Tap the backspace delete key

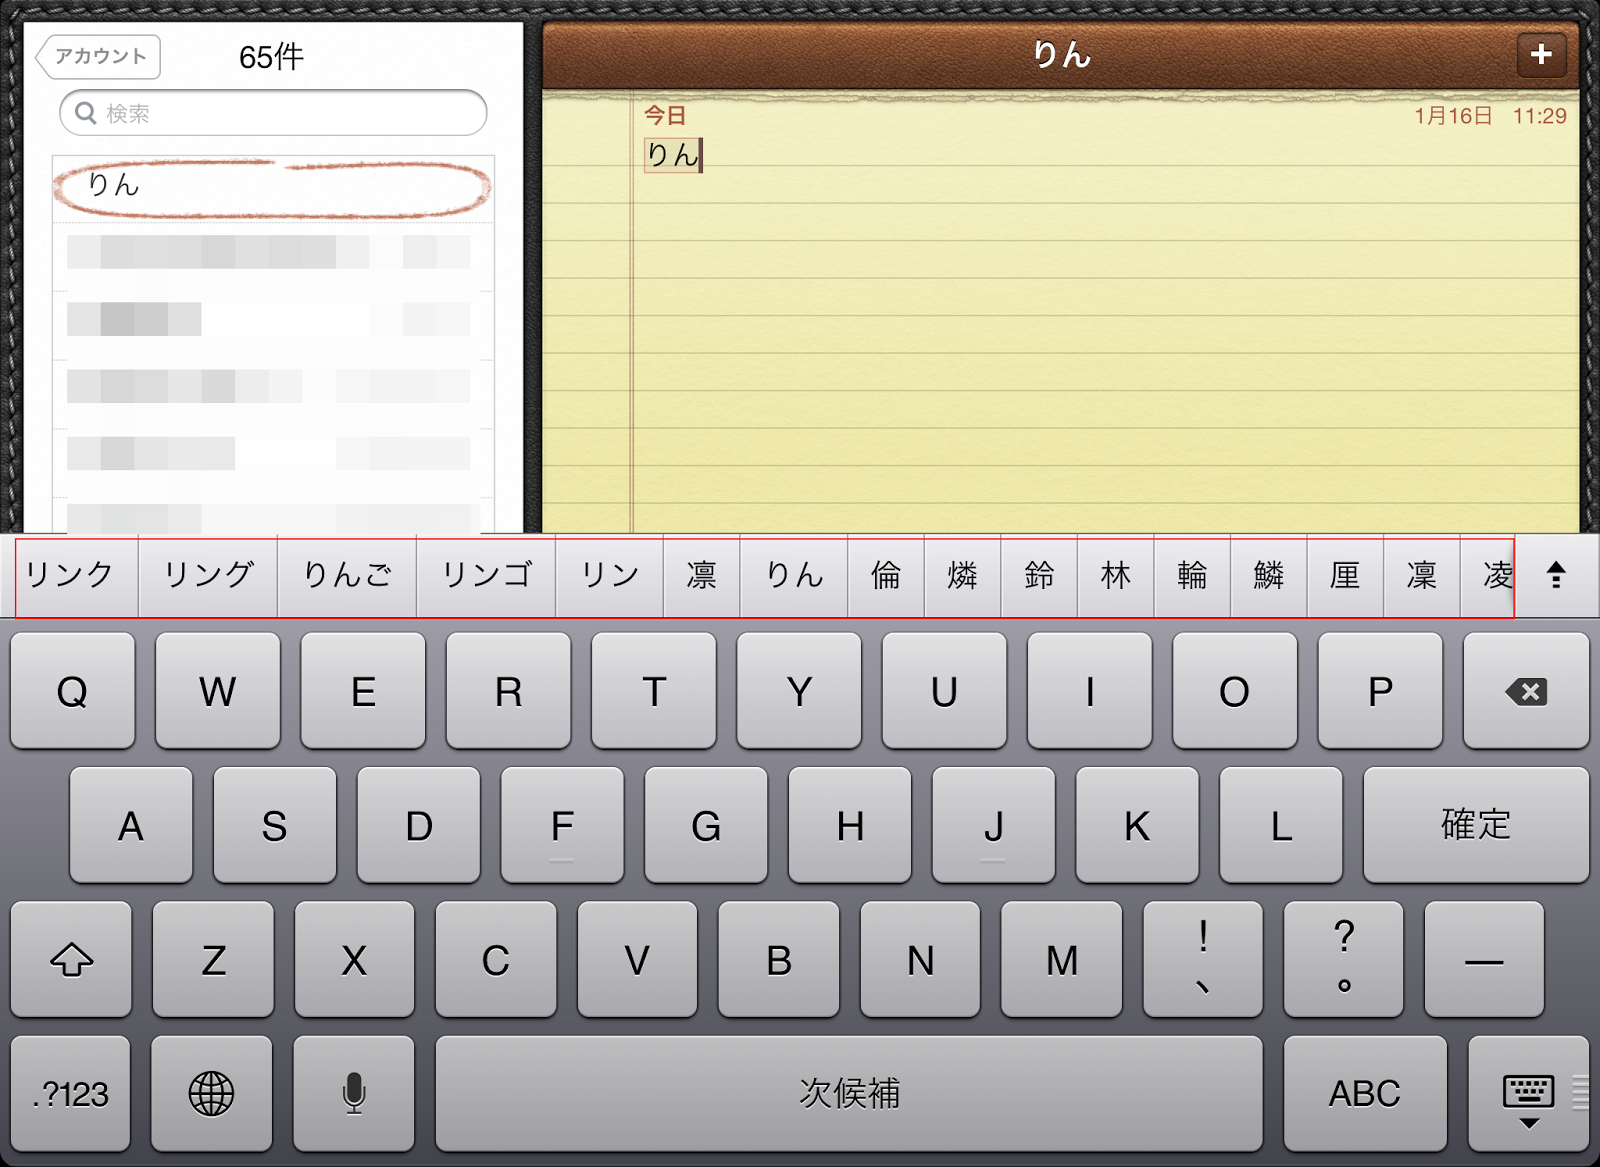point(1526,691)
